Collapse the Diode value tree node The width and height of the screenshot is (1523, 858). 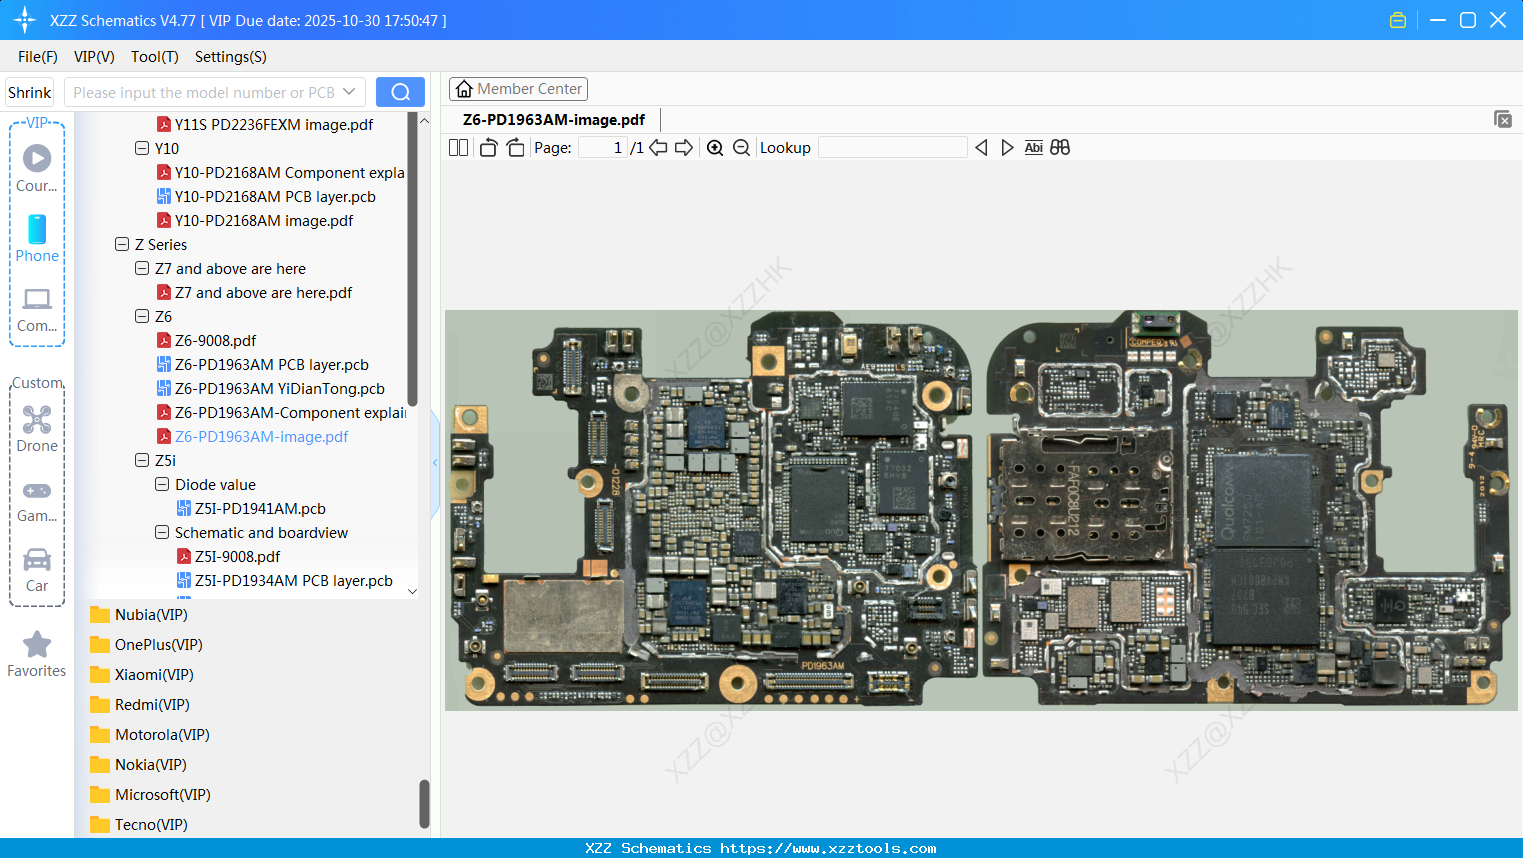(x=162, y=484)
